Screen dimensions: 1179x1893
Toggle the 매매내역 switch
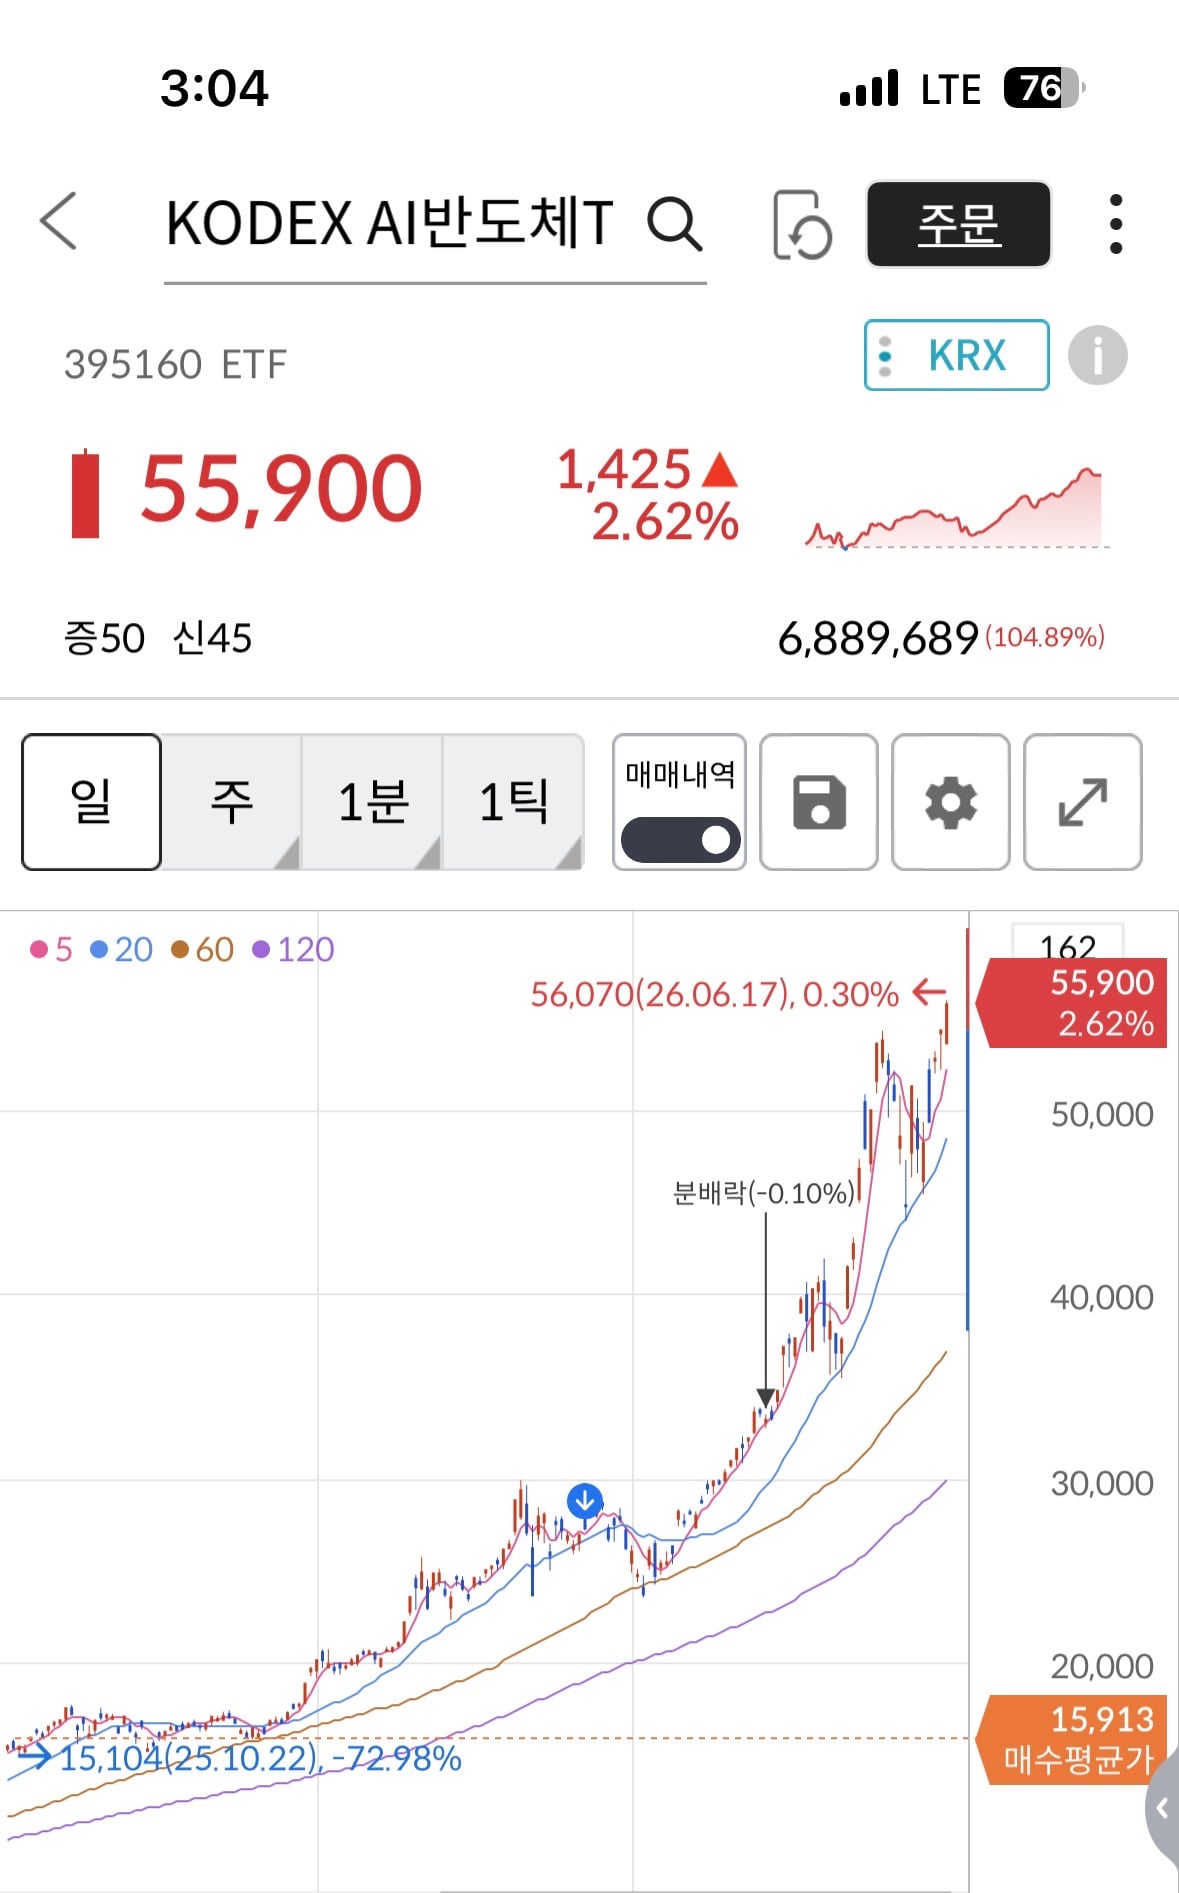[x=680, y=840]
